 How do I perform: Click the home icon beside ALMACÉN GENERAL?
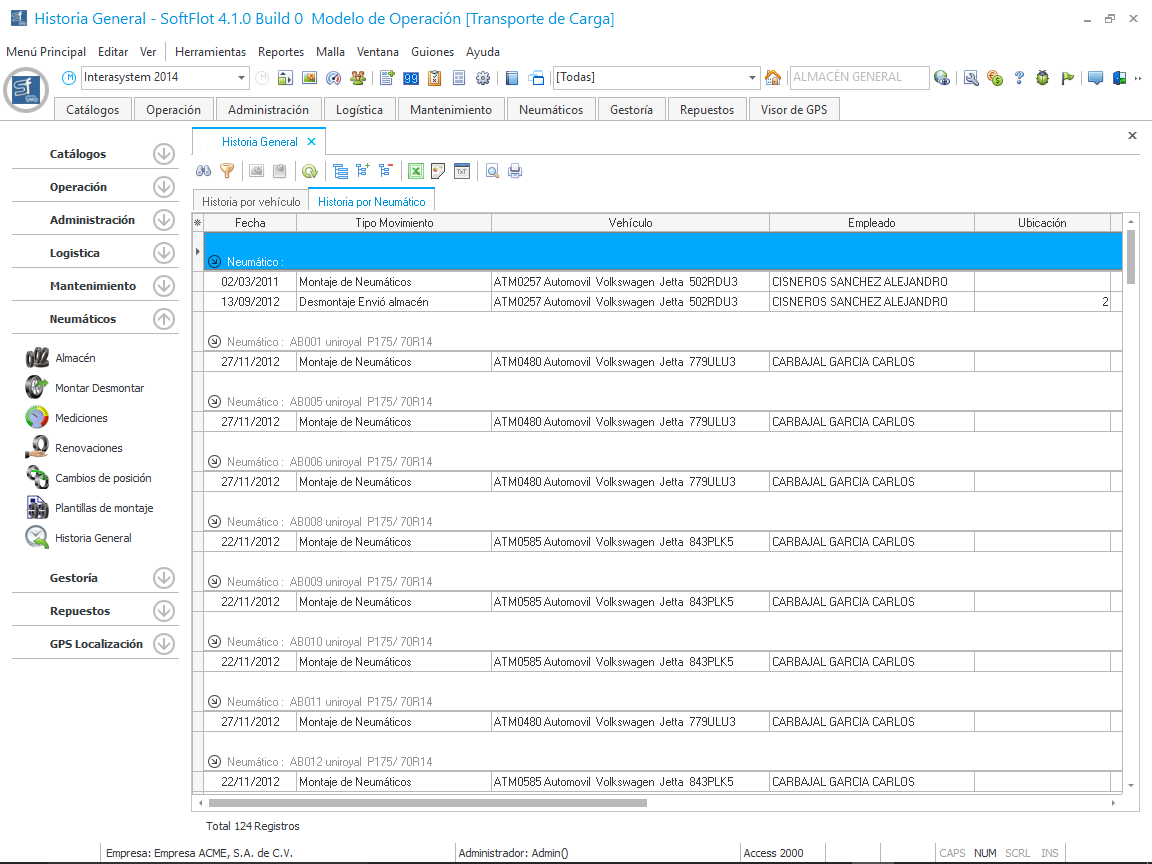coord(772,78)
